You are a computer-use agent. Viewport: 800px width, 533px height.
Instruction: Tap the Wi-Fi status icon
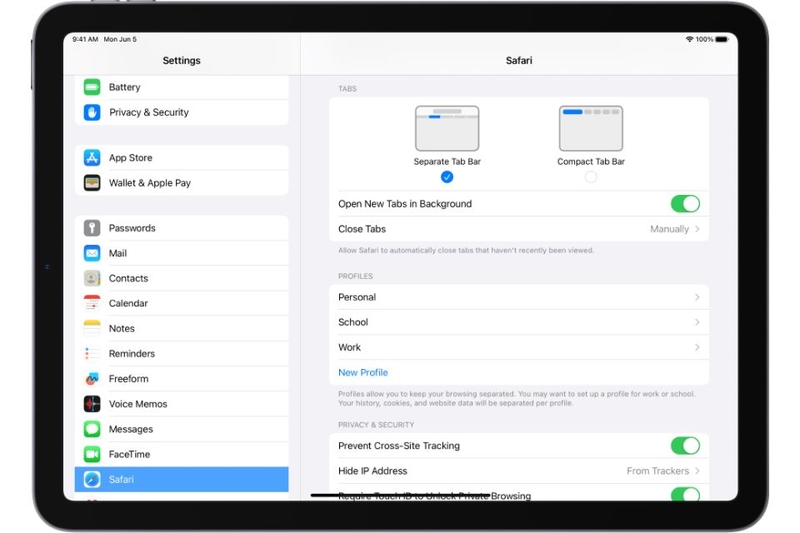(689, 39)
